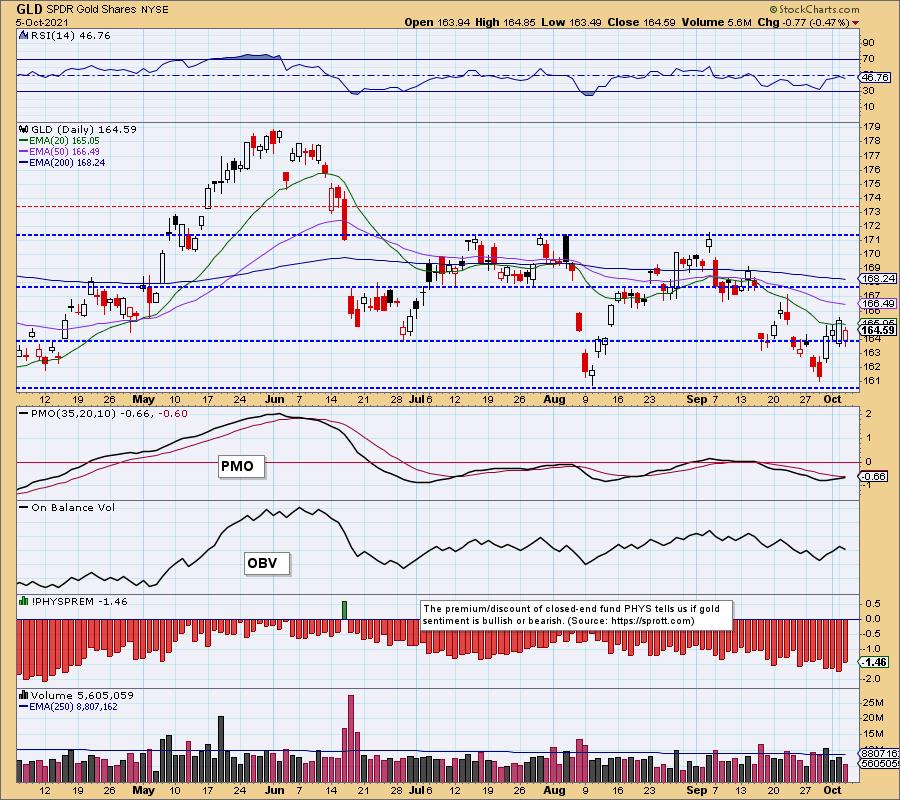Click the Close 164.59 header value
This screenshot has height=800, width=900.
[642, 22]
